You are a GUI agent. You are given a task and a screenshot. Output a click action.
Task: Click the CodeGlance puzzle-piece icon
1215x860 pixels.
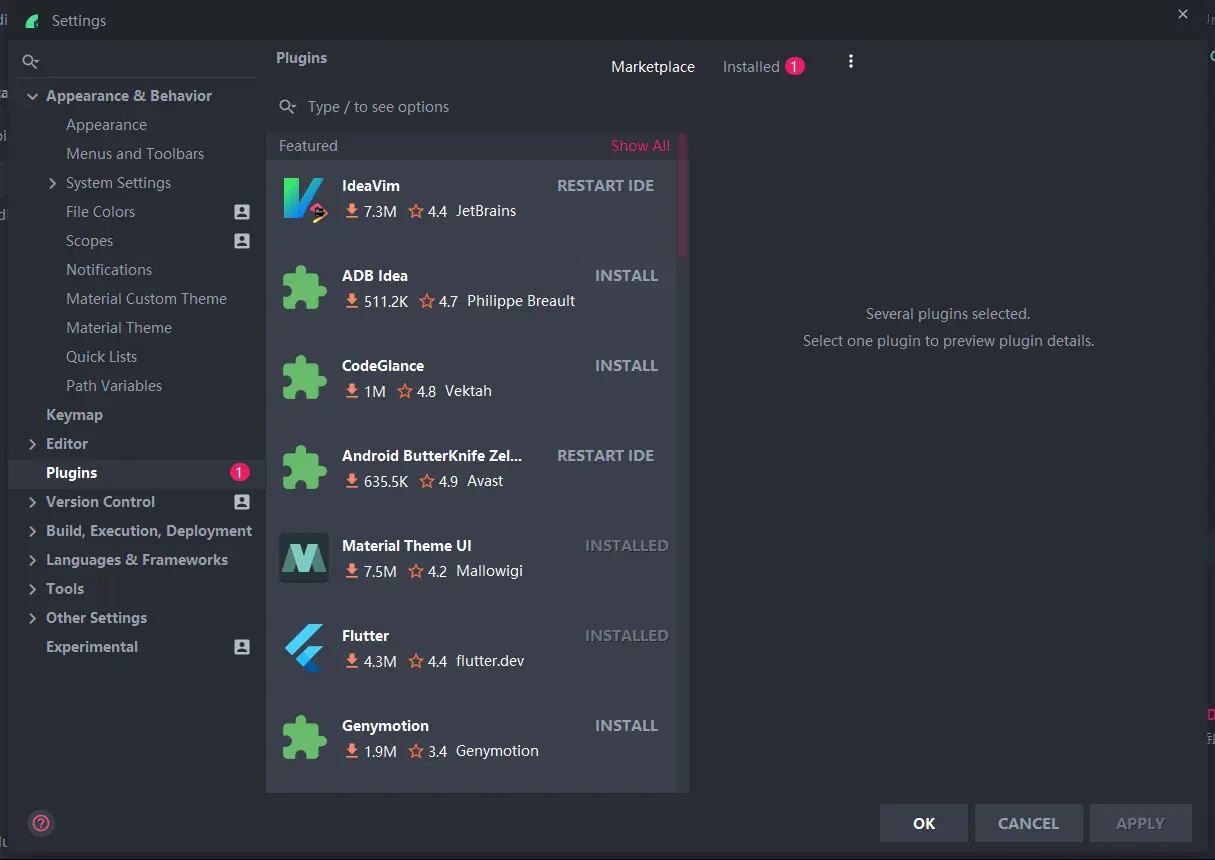(x=304, y=378)
